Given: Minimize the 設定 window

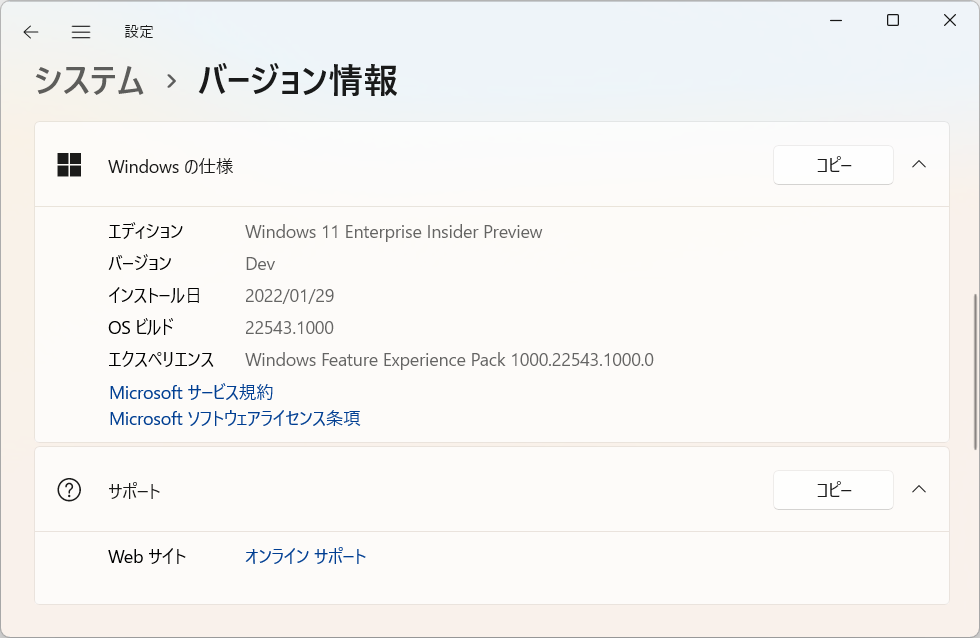Looking at the screenshot, I should click(836, 20).
